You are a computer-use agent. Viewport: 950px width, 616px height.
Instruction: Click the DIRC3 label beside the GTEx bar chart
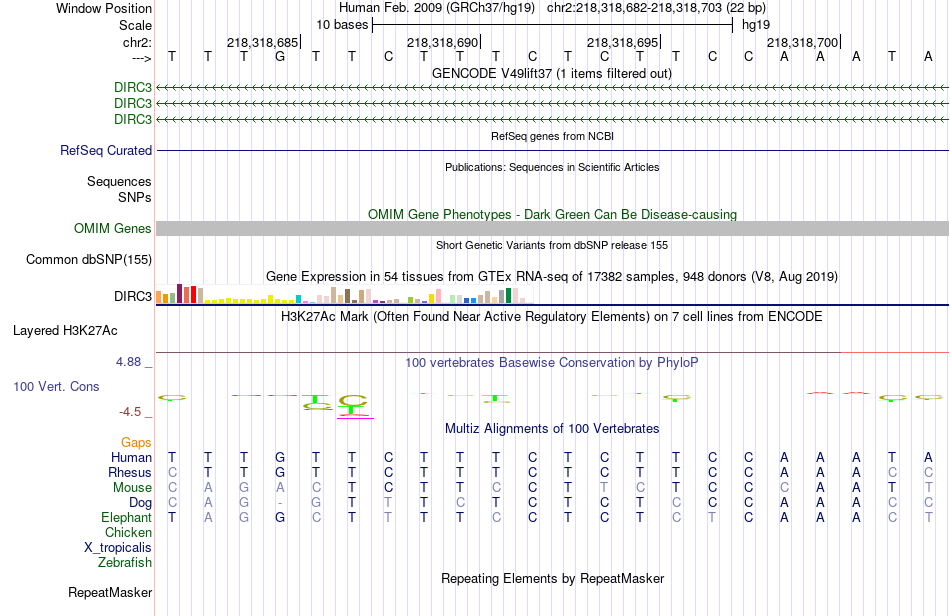pyautogui.click(x=133, y=296)
